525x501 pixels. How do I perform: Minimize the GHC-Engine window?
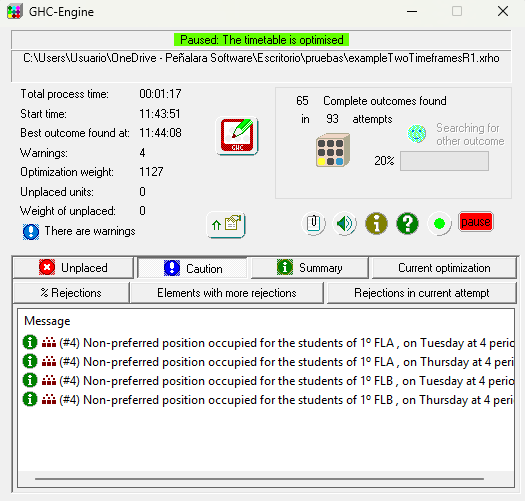pyautogui.click(x=412, y=11)
